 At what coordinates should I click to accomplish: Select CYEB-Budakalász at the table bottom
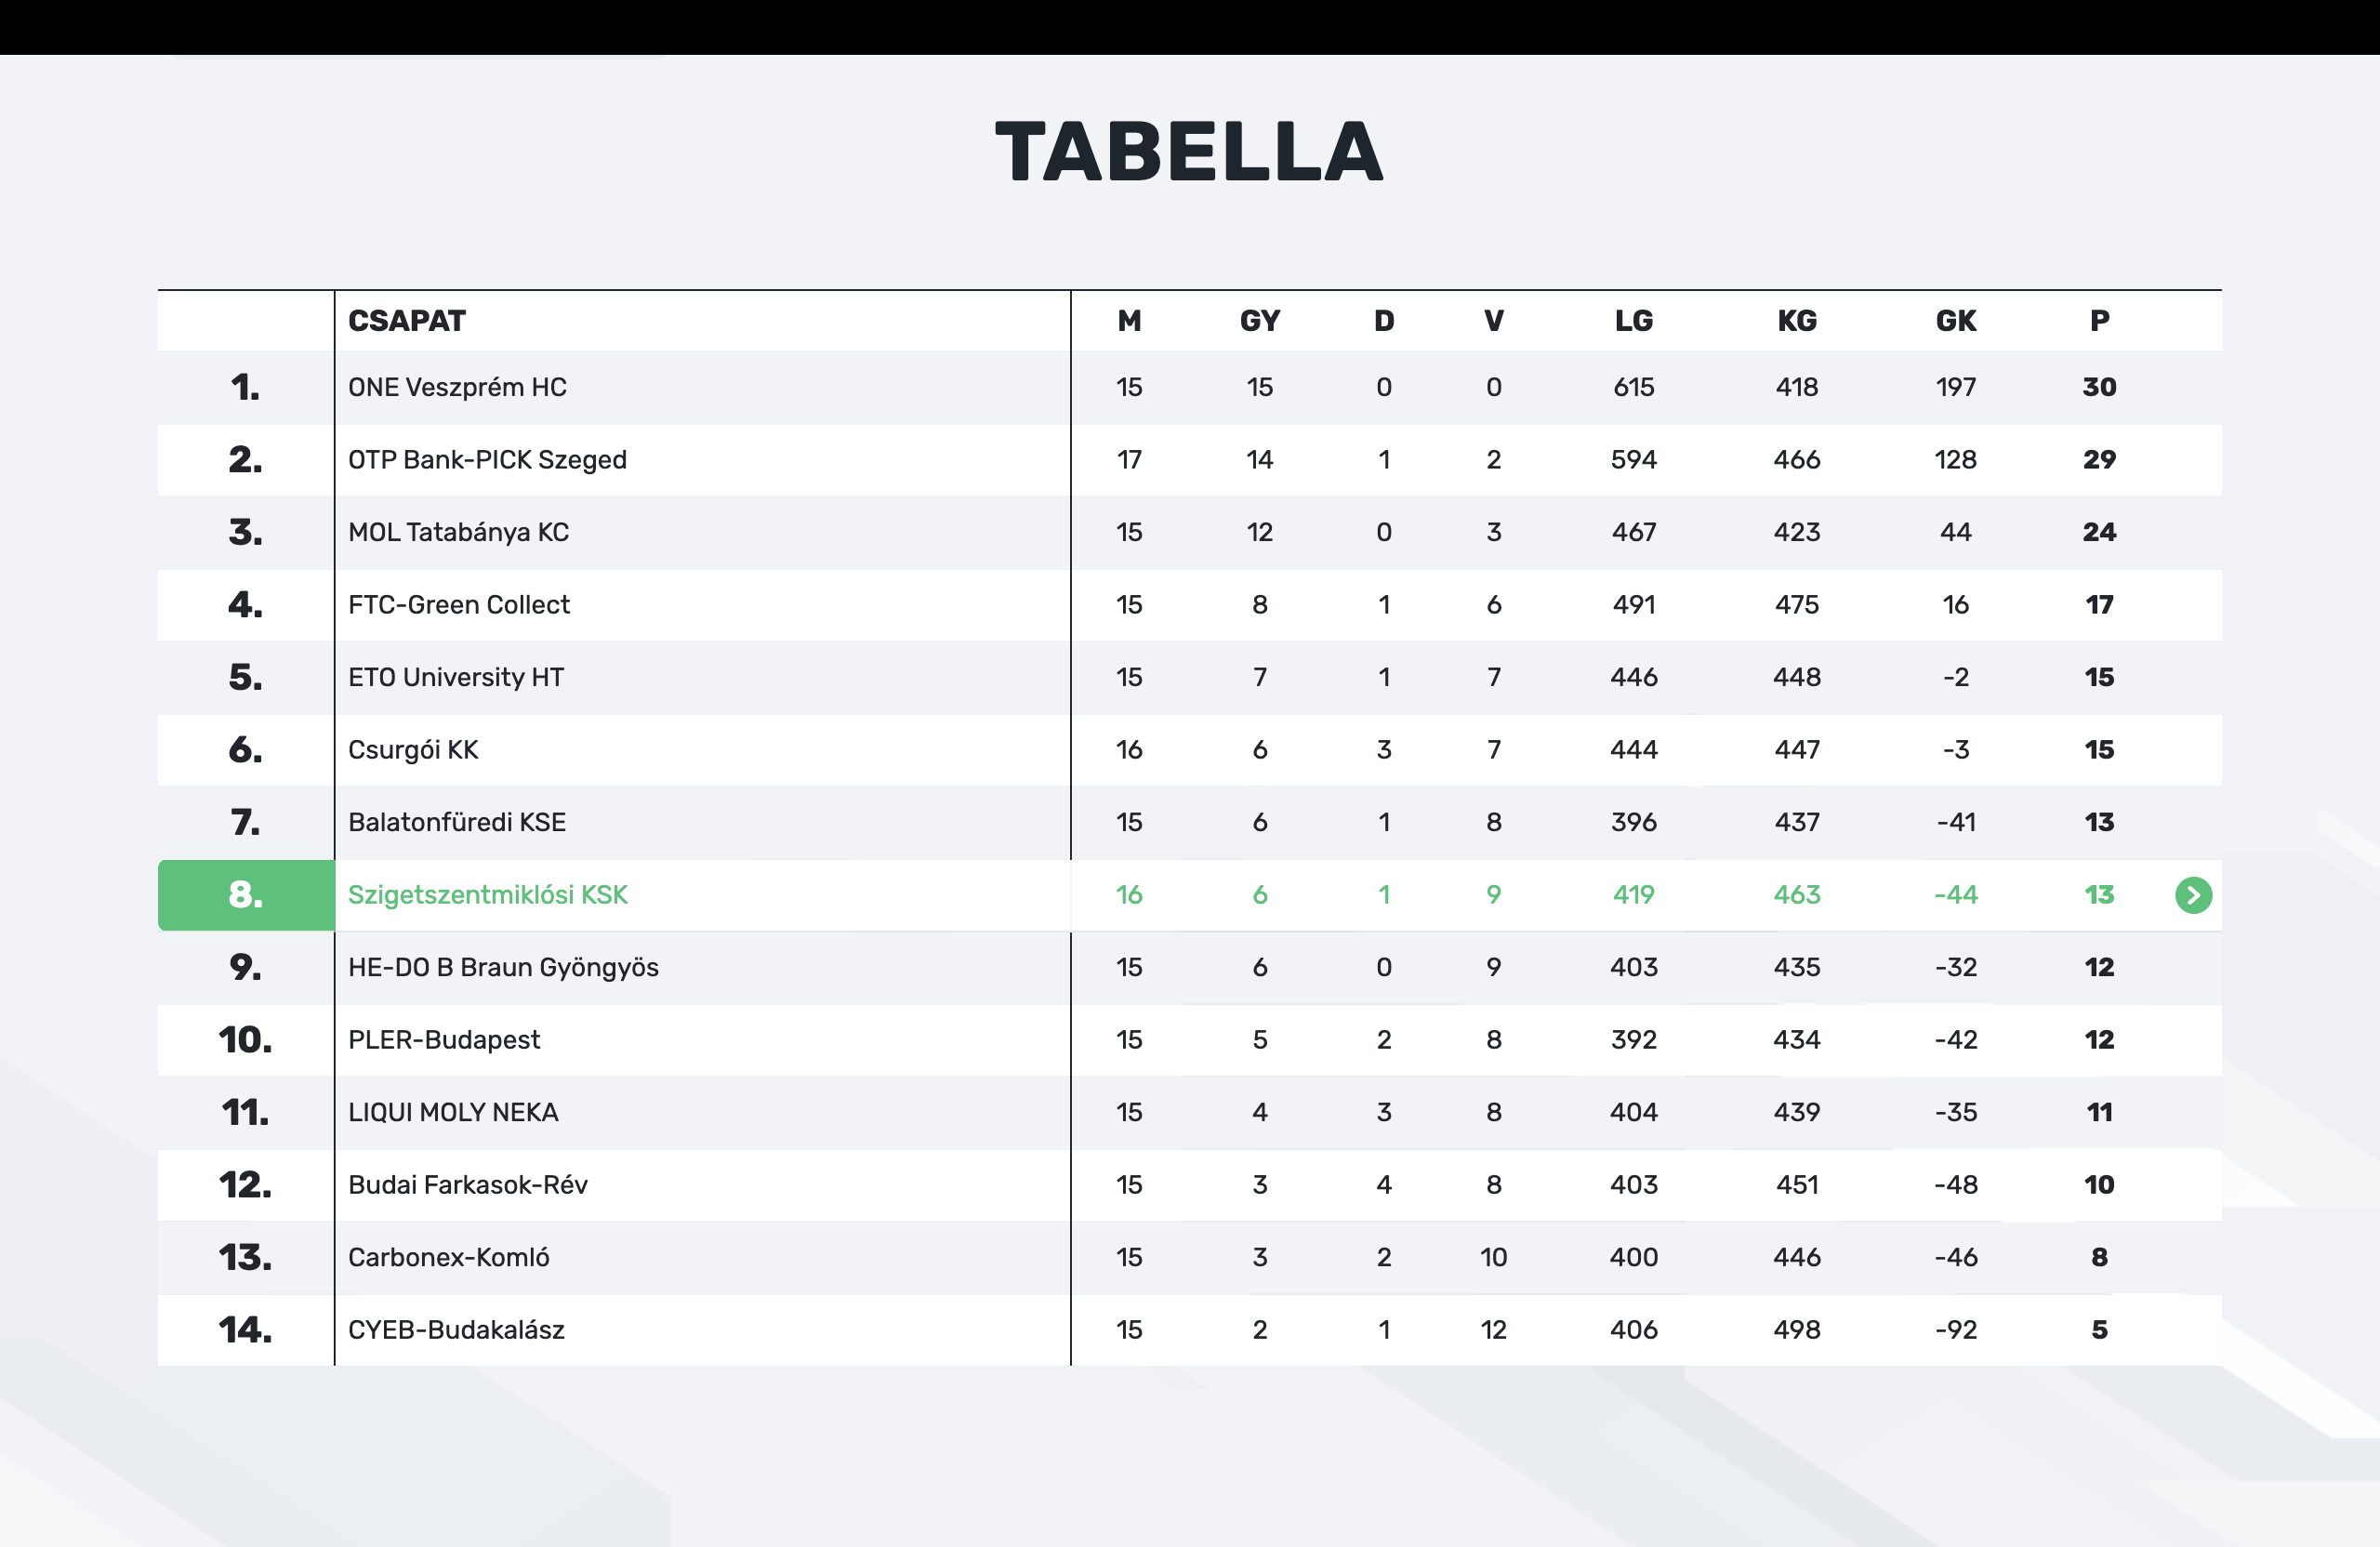(456, 1330)
